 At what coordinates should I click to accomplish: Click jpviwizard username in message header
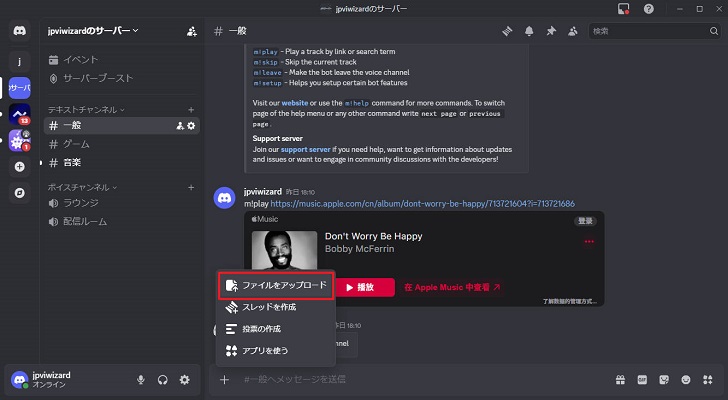click(x=263, y=192)
